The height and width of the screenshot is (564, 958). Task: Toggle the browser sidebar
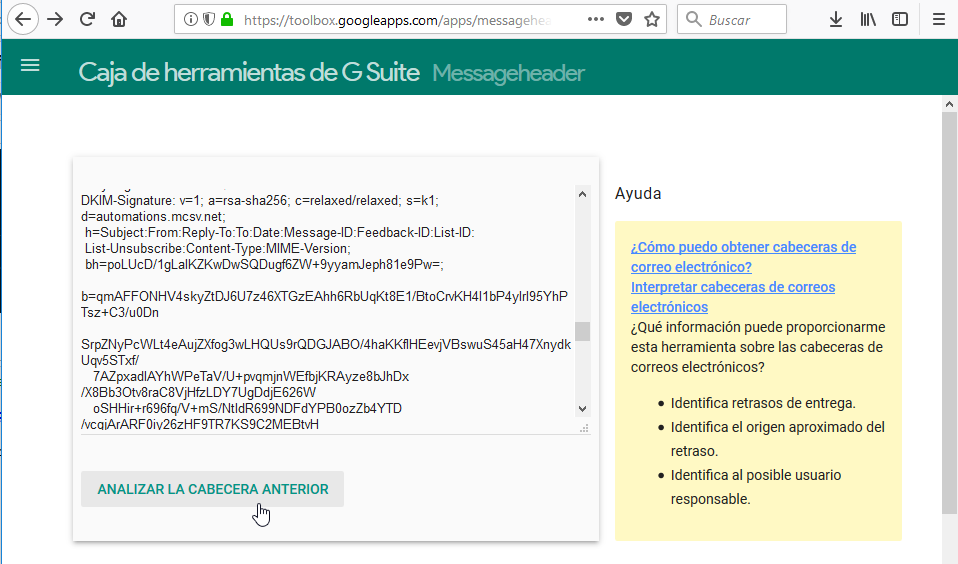tap(900, 20)
